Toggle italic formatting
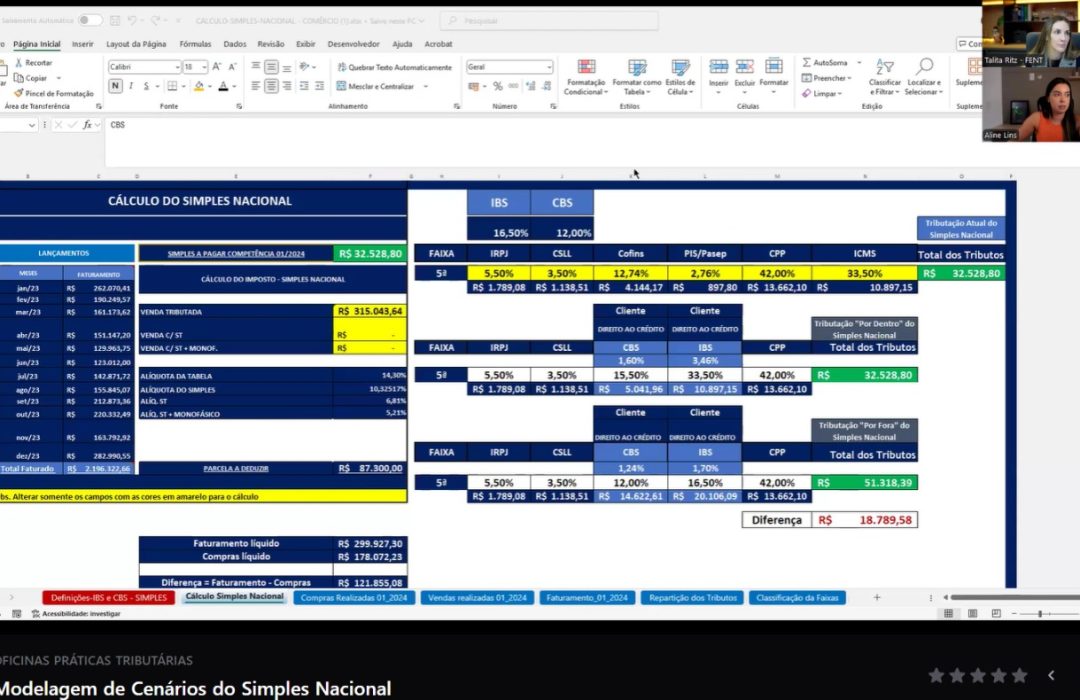The height and width of the screenshot is (700, 1080). pyautogui.click(x=131, y=86)
